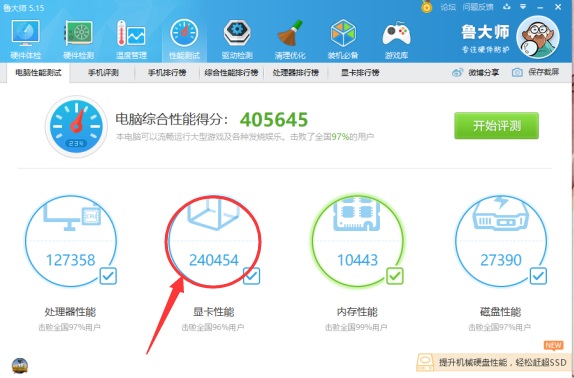
Task: Toggle the green 内存性能 checkbox
Action: (395, 276)
